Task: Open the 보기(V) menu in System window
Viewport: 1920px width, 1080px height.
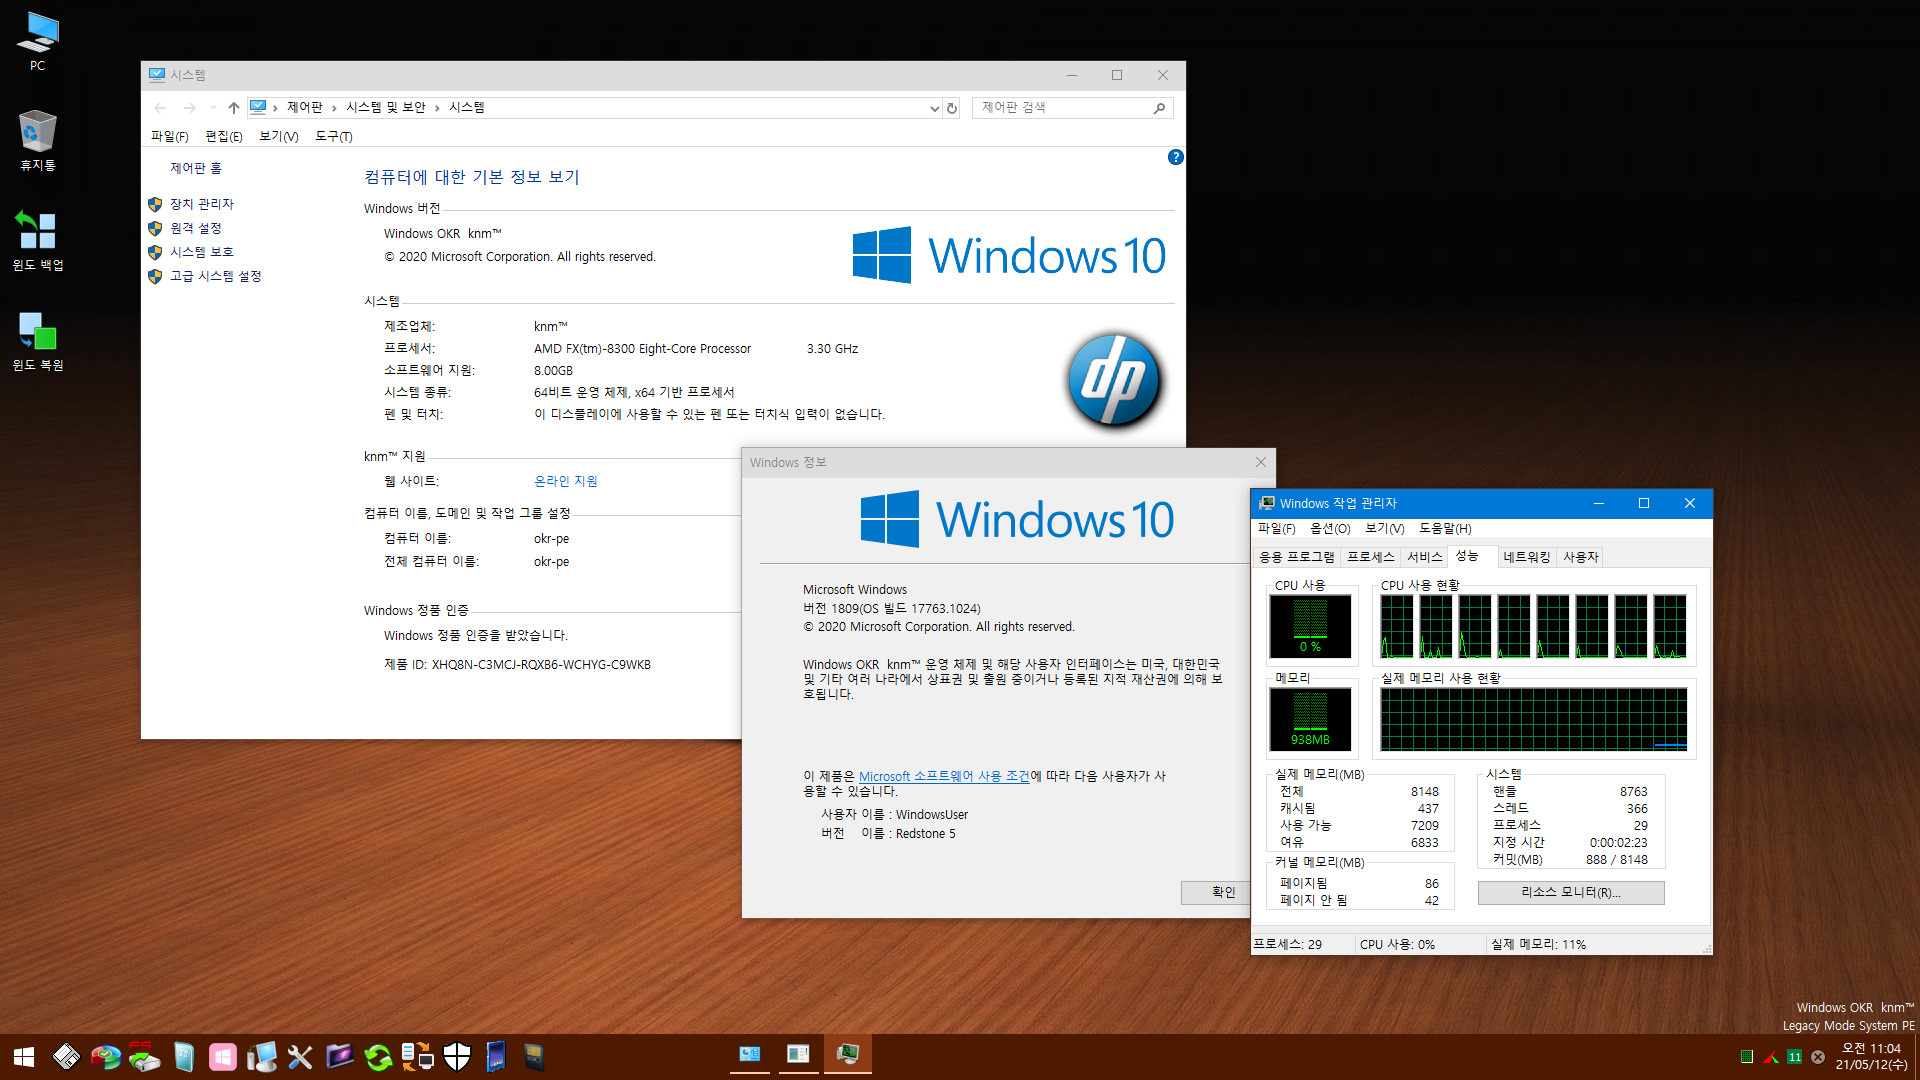Action: click(x=279, y=137)
